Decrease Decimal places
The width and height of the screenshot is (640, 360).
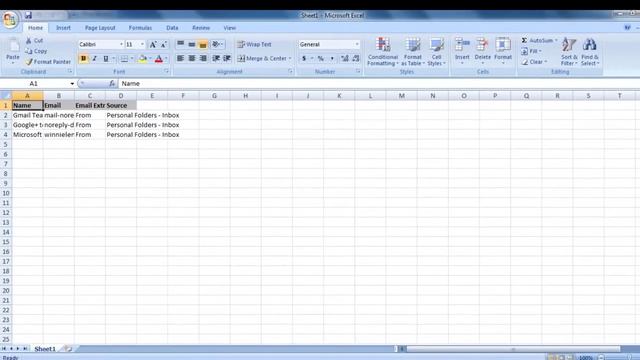[x=356, y=59]
